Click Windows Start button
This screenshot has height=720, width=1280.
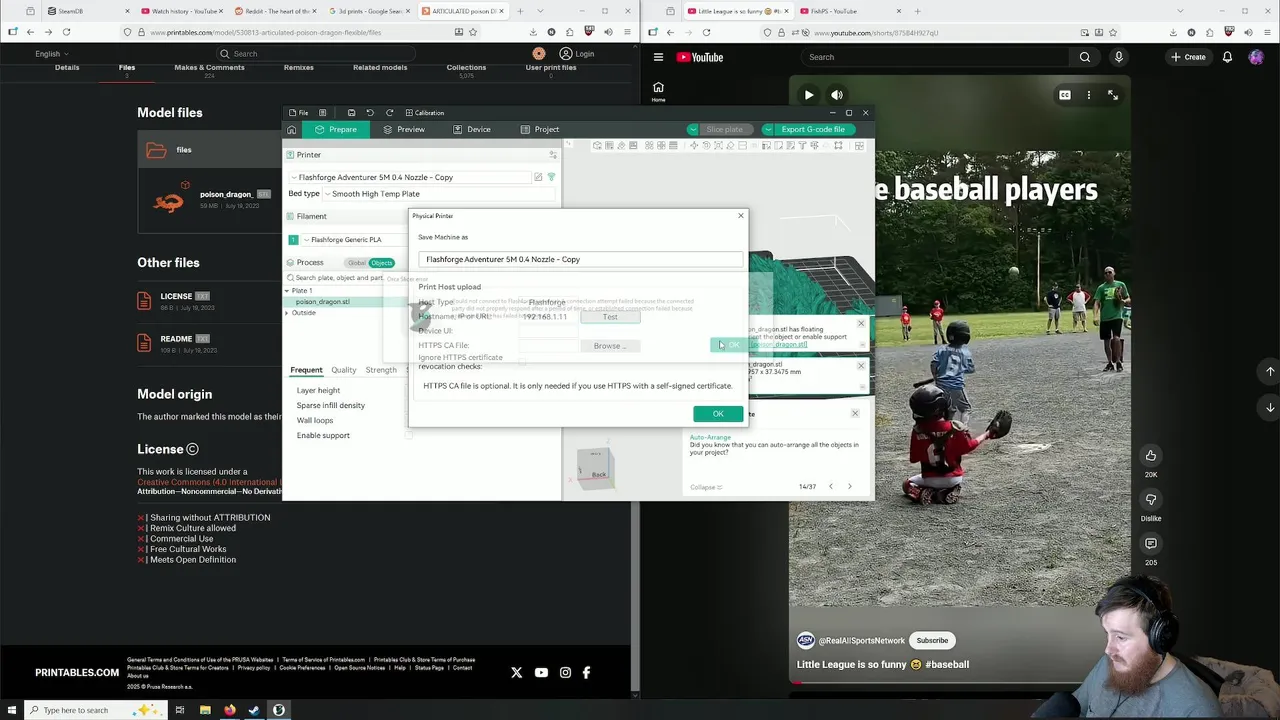tap(10, 710)
